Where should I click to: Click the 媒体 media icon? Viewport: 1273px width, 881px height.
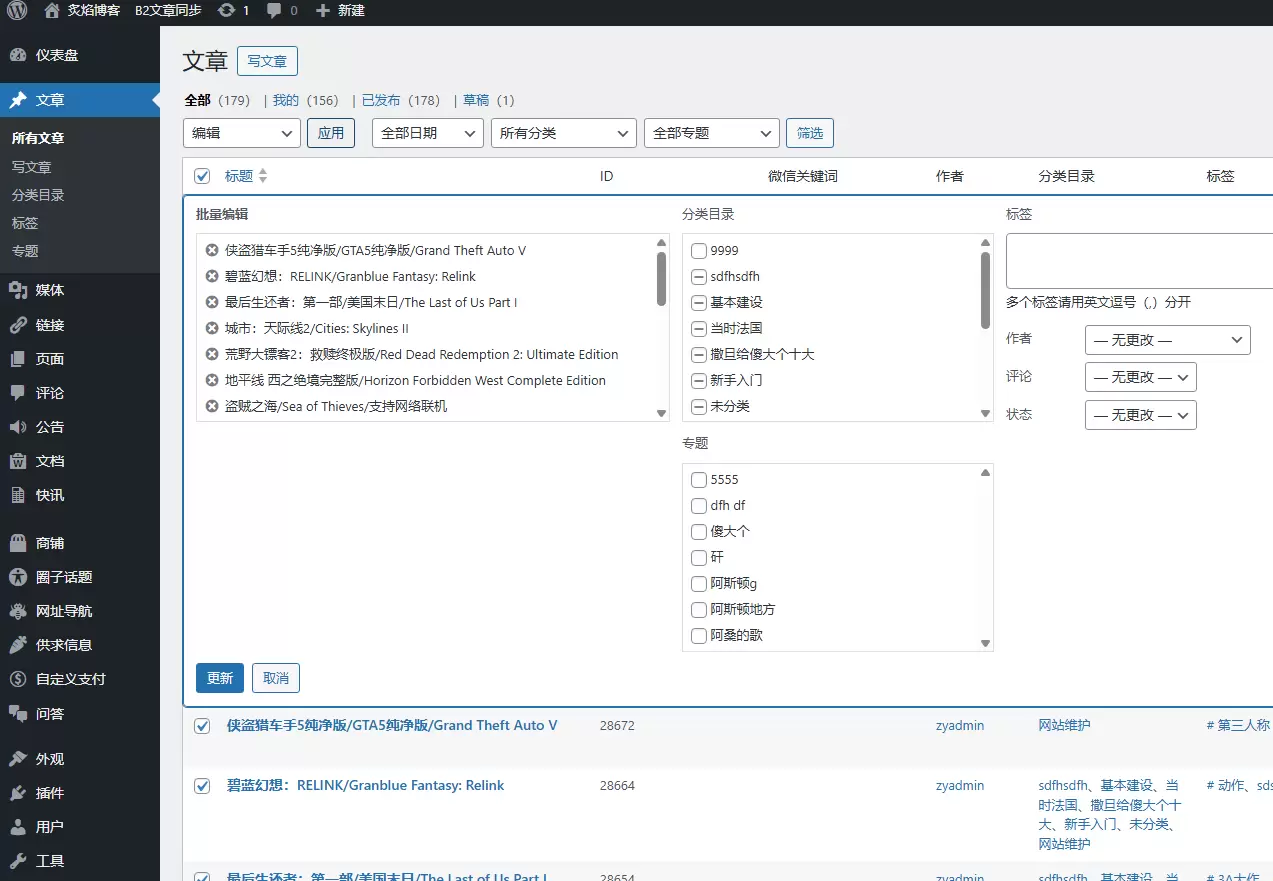point(18,290)
